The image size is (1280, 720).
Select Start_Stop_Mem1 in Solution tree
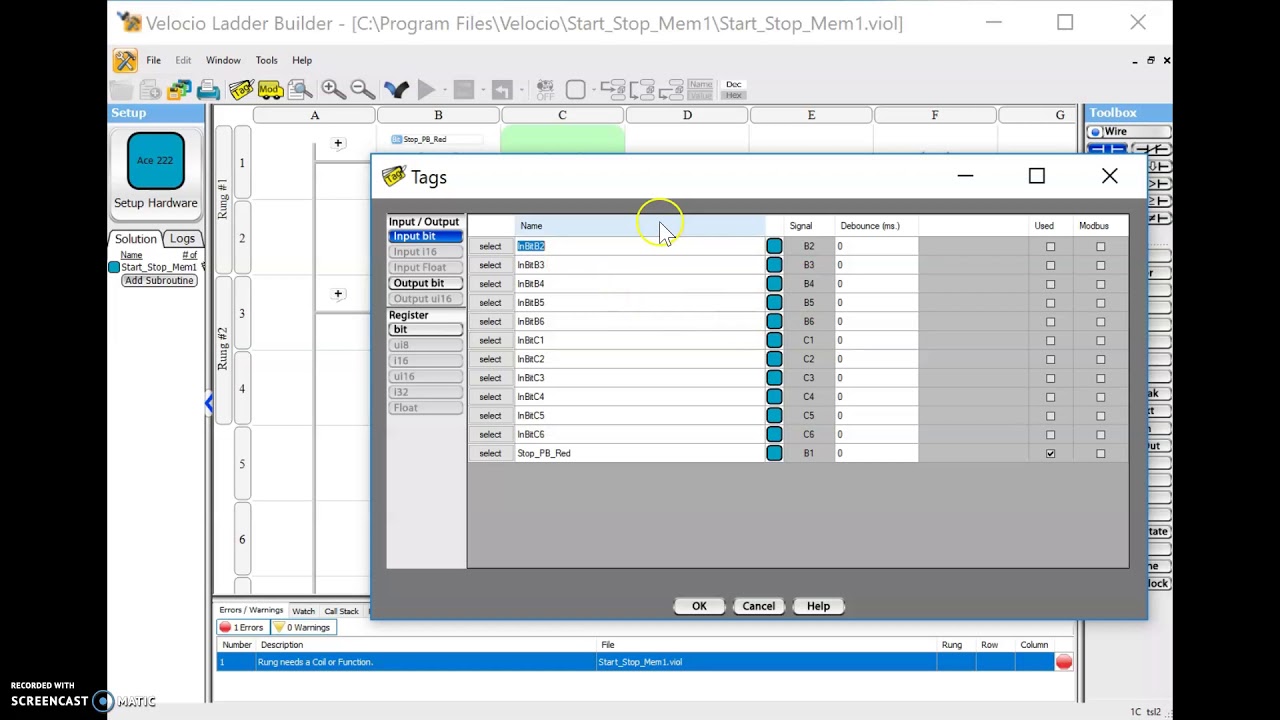[157, 267]
